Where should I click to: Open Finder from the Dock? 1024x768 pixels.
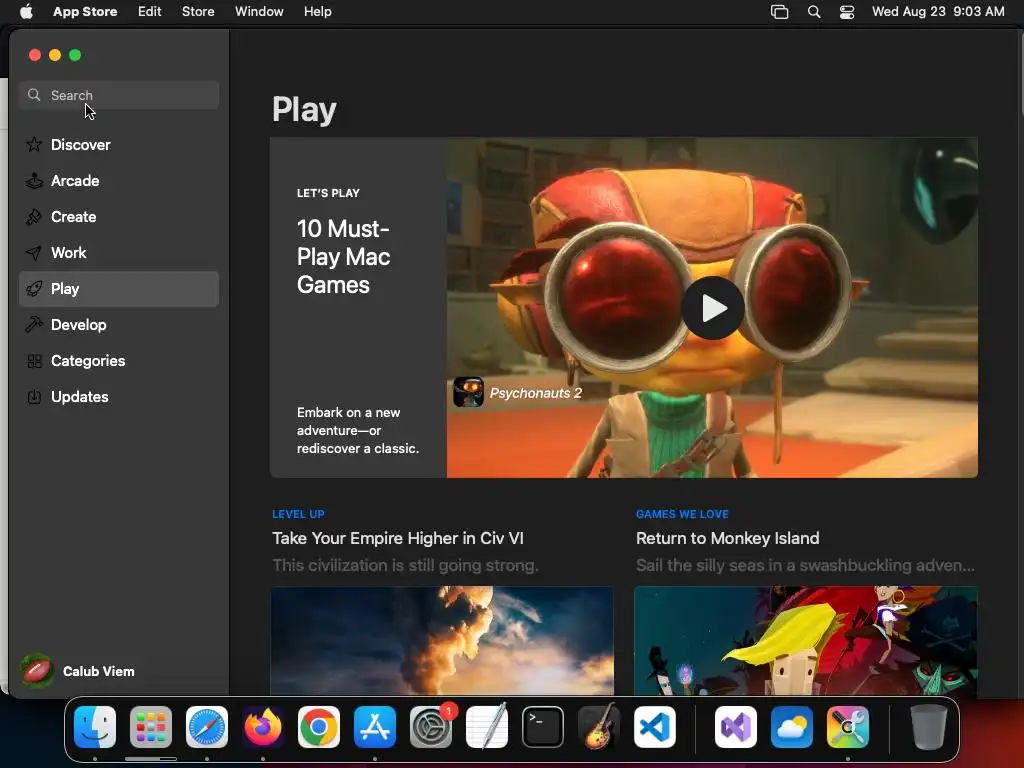95,726
